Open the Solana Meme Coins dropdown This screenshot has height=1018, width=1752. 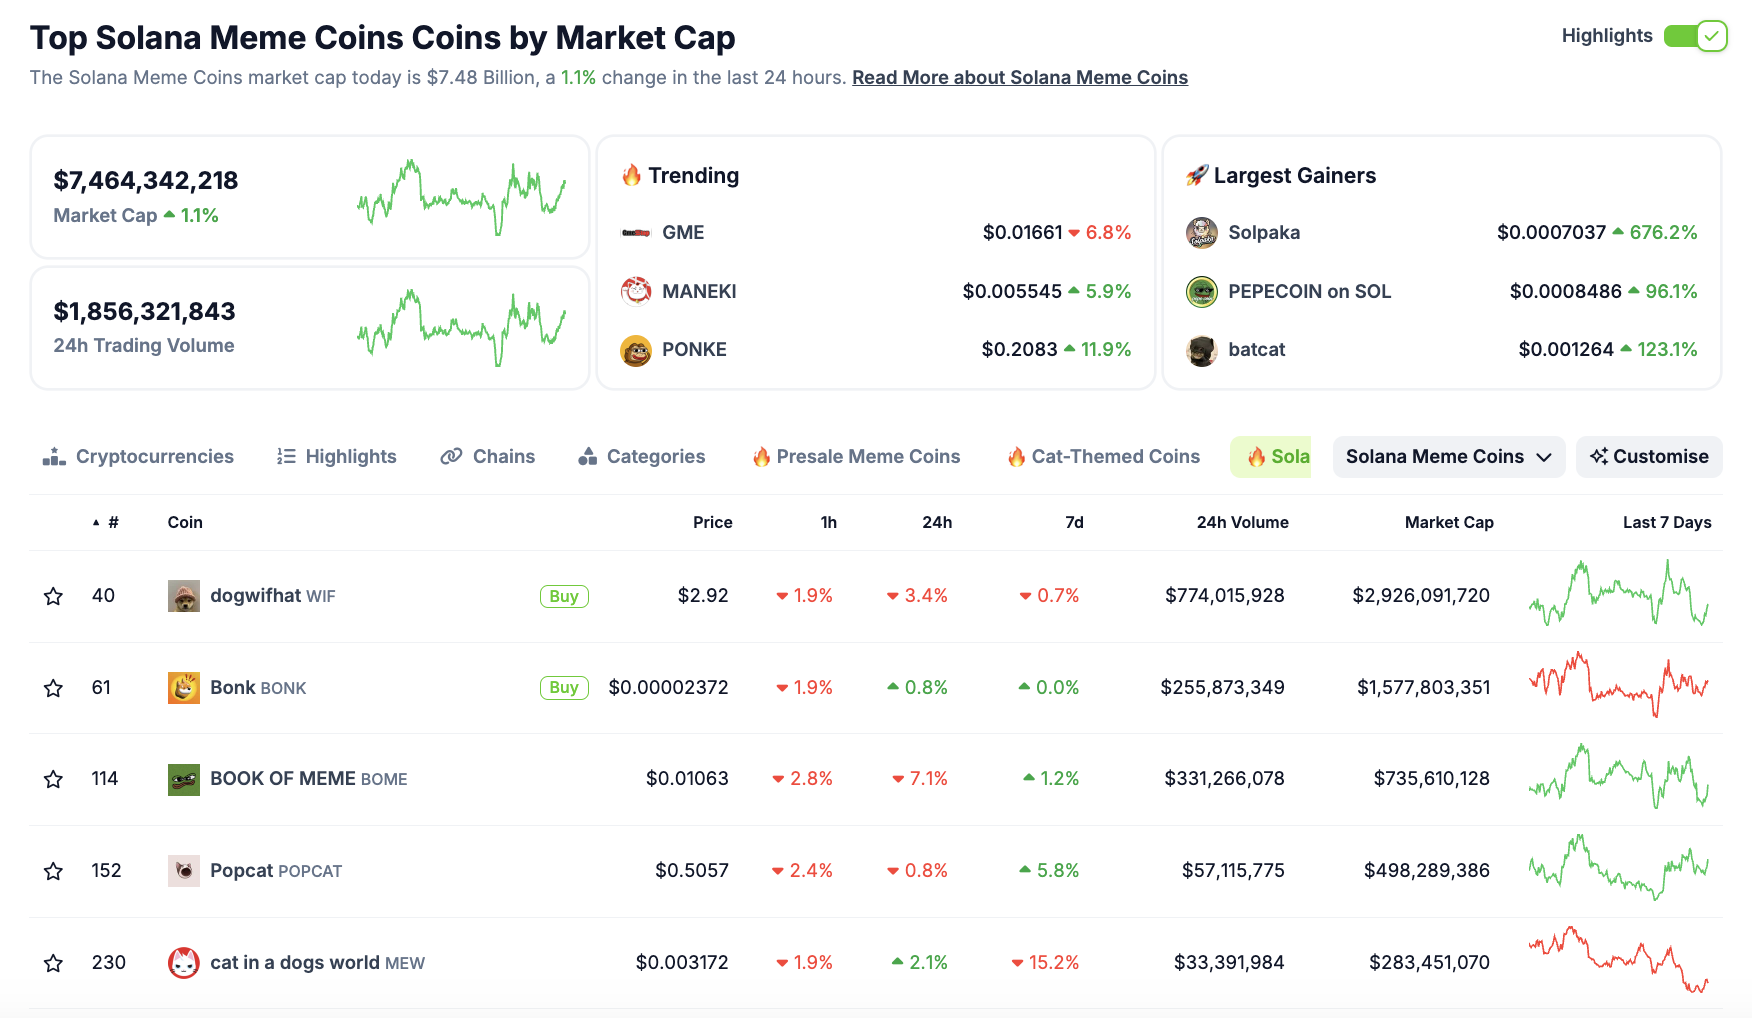pos(1448,457)
